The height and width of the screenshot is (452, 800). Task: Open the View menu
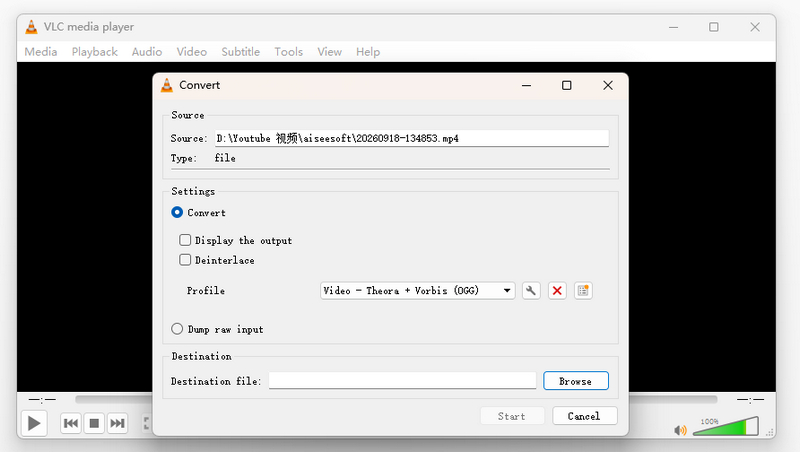pyautogui.click(x=330, y=52)
